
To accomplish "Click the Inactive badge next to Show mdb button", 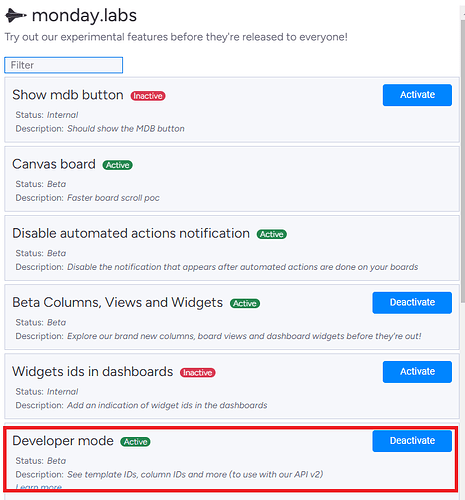I will click(x=148, y=96).
